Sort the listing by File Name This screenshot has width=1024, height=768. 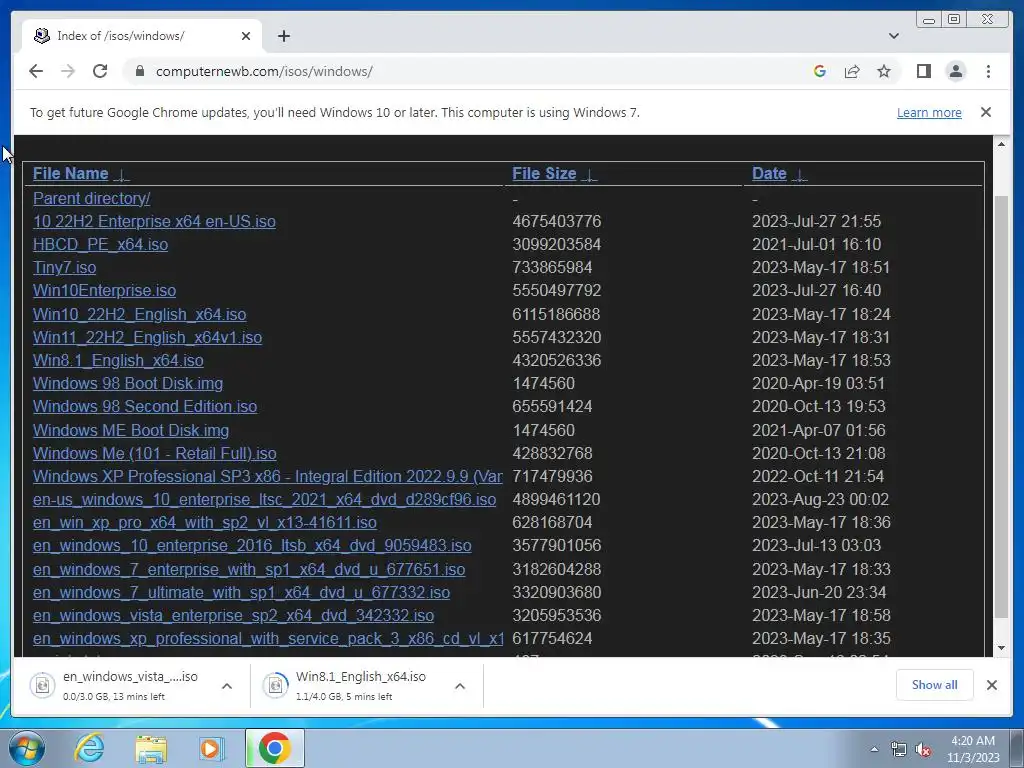pyautogui.click(x=71, y=174)
